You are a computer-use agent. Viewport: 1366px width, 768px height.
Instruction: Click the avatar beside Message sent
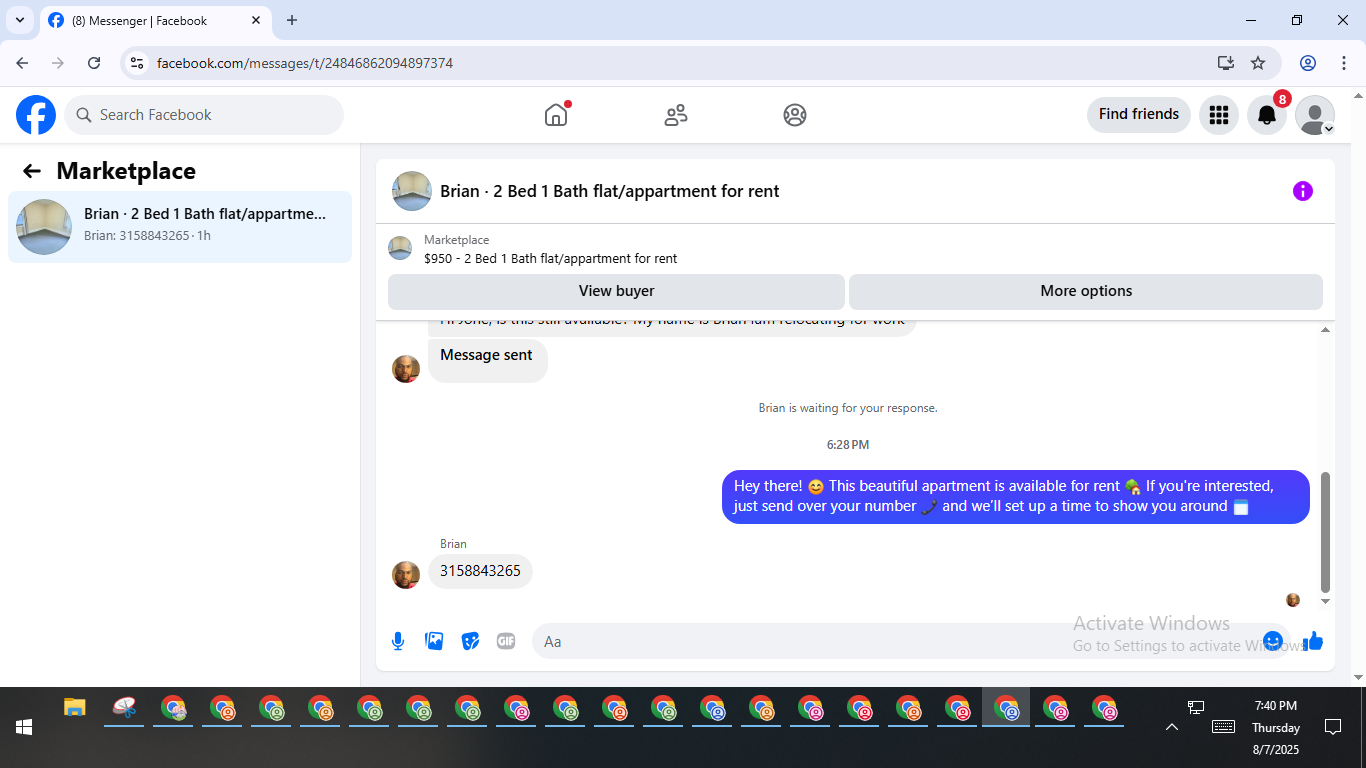point(406,369)
